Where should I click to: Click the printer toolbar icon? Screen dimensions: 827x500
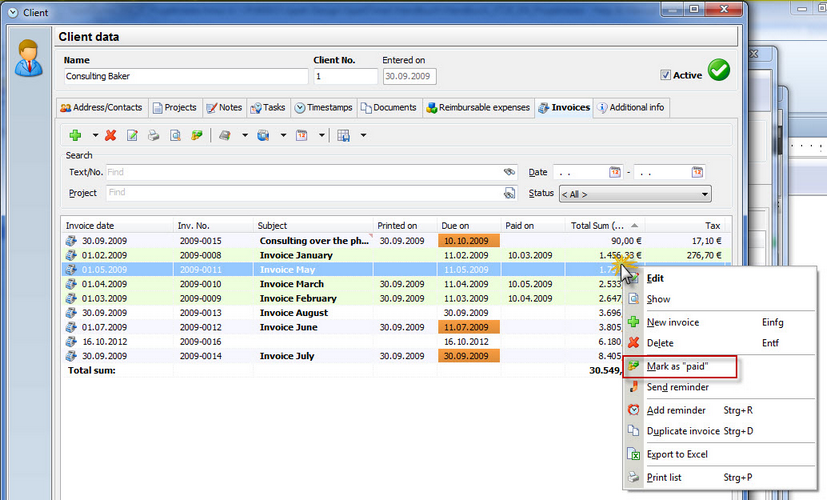pyautogui.click(x=153, y=136)
